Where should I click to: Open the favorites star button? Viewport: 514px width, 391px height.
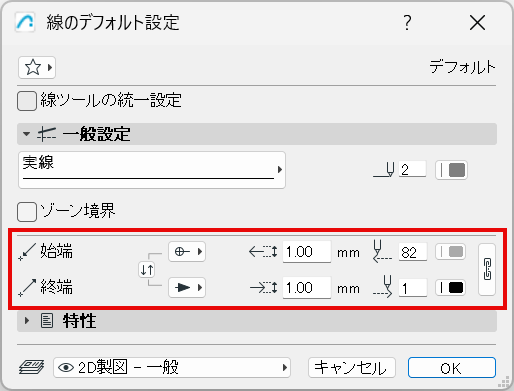click(x=37, y=68)
